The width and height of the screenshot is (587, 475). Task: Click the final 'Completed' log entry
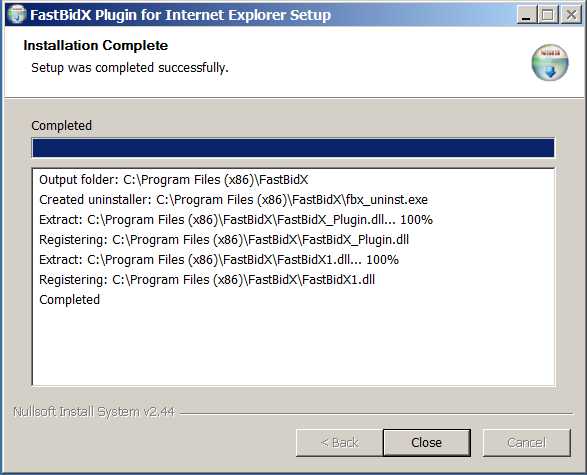tap(69, 299)
